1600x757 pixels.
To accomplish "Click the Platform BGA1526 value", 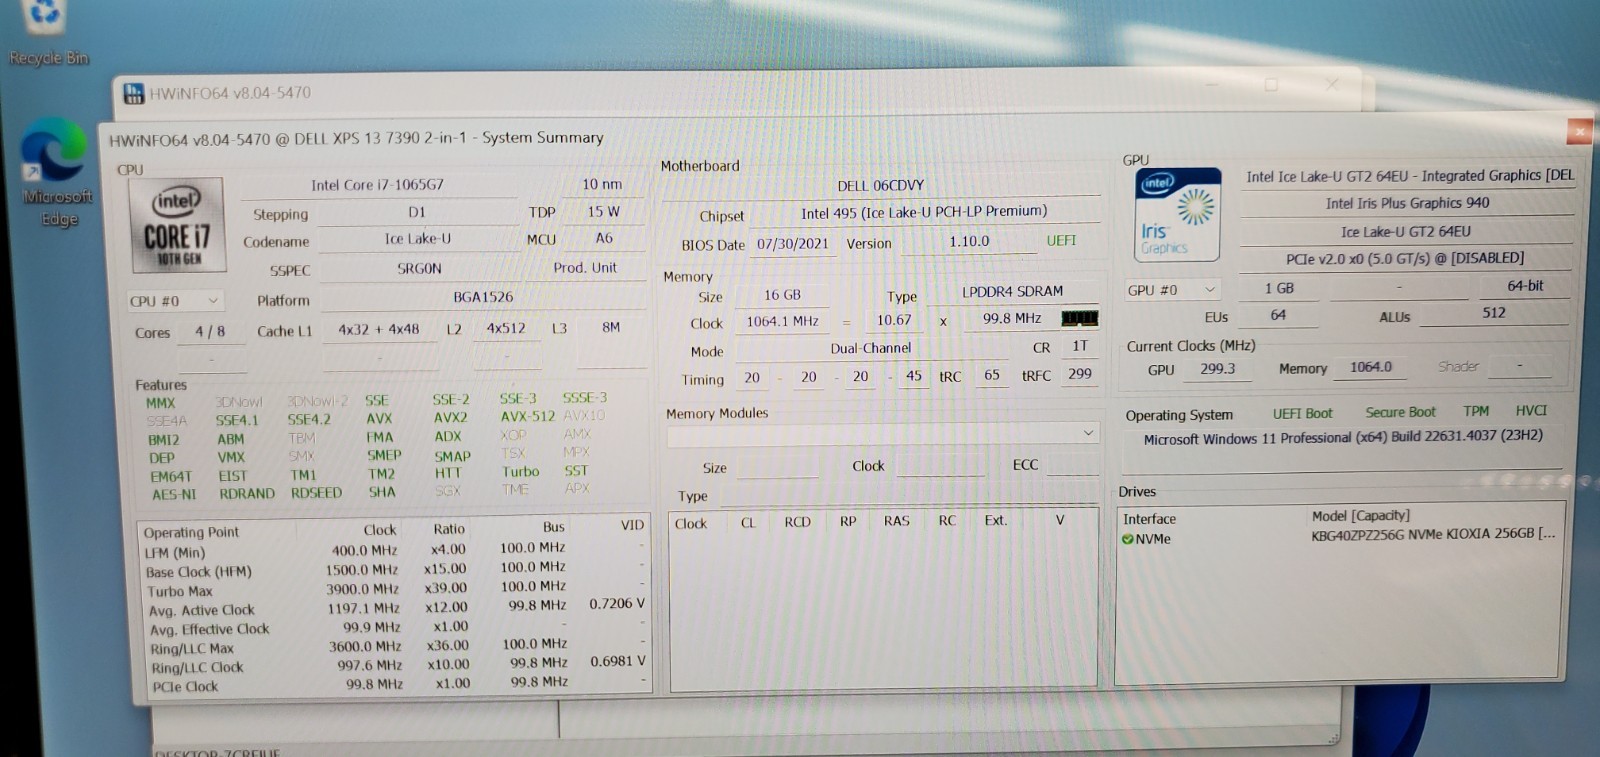I will pyautogui.click(x=483, y=297).
